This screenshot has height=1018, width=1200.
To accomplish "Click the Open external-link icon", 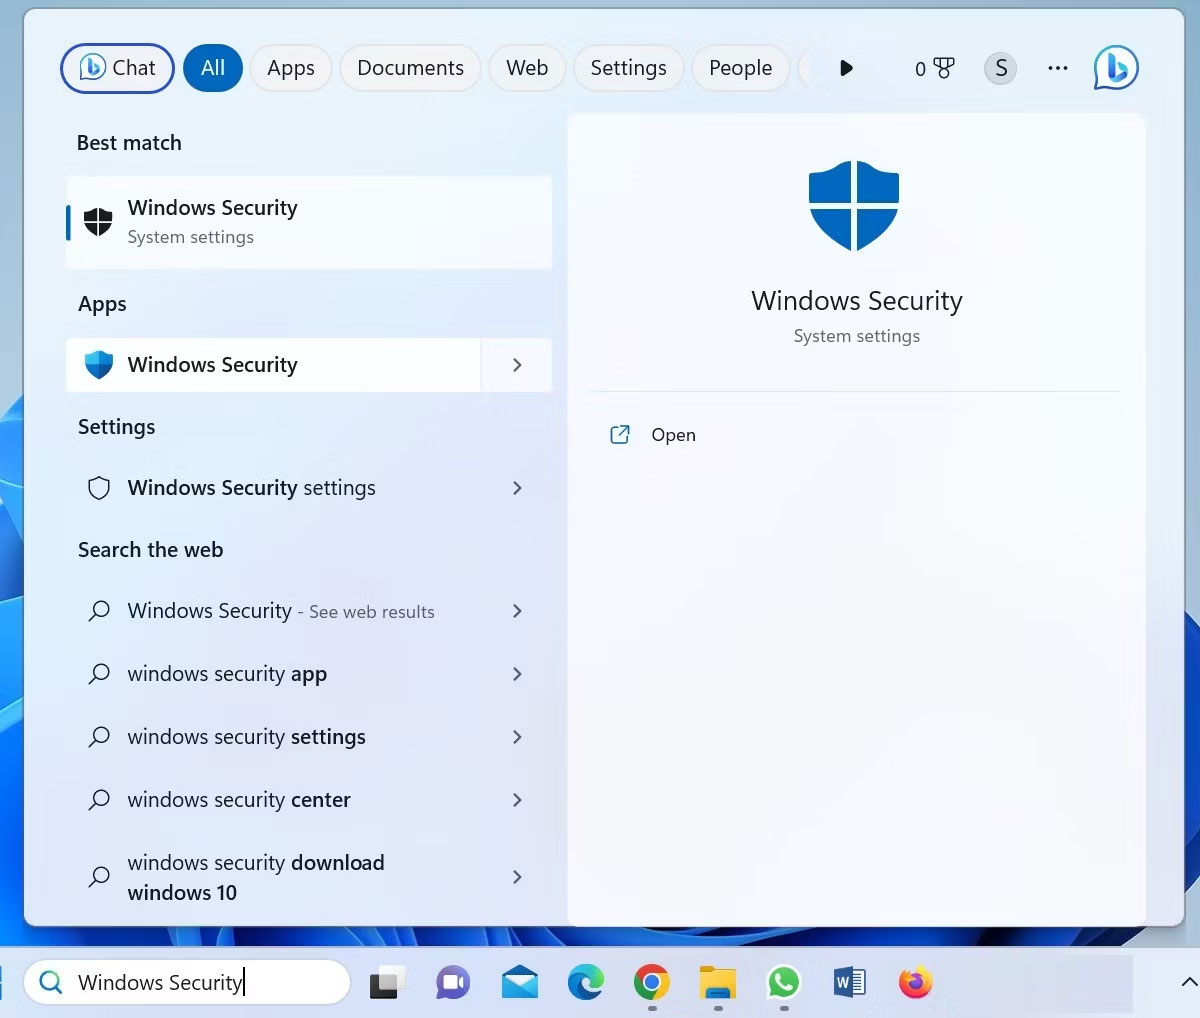I will point(620,435).
